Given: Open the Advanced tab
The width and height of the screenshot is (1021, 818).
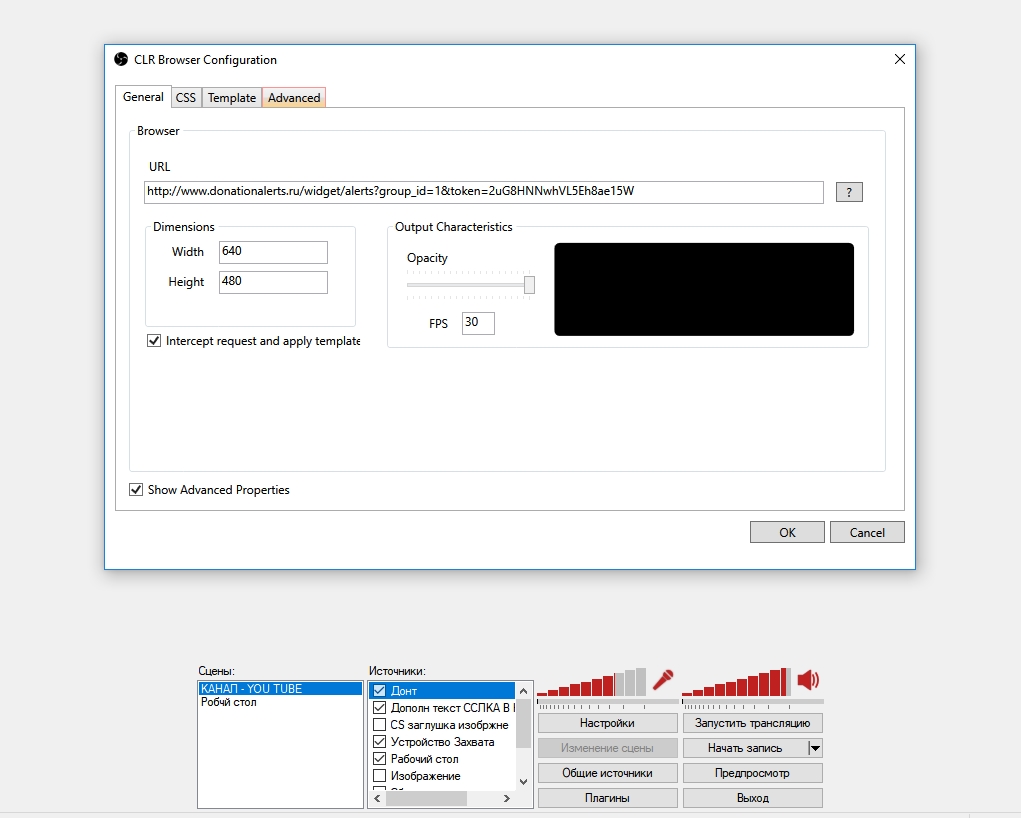Looking at the screenshot, I should (294, 98).
